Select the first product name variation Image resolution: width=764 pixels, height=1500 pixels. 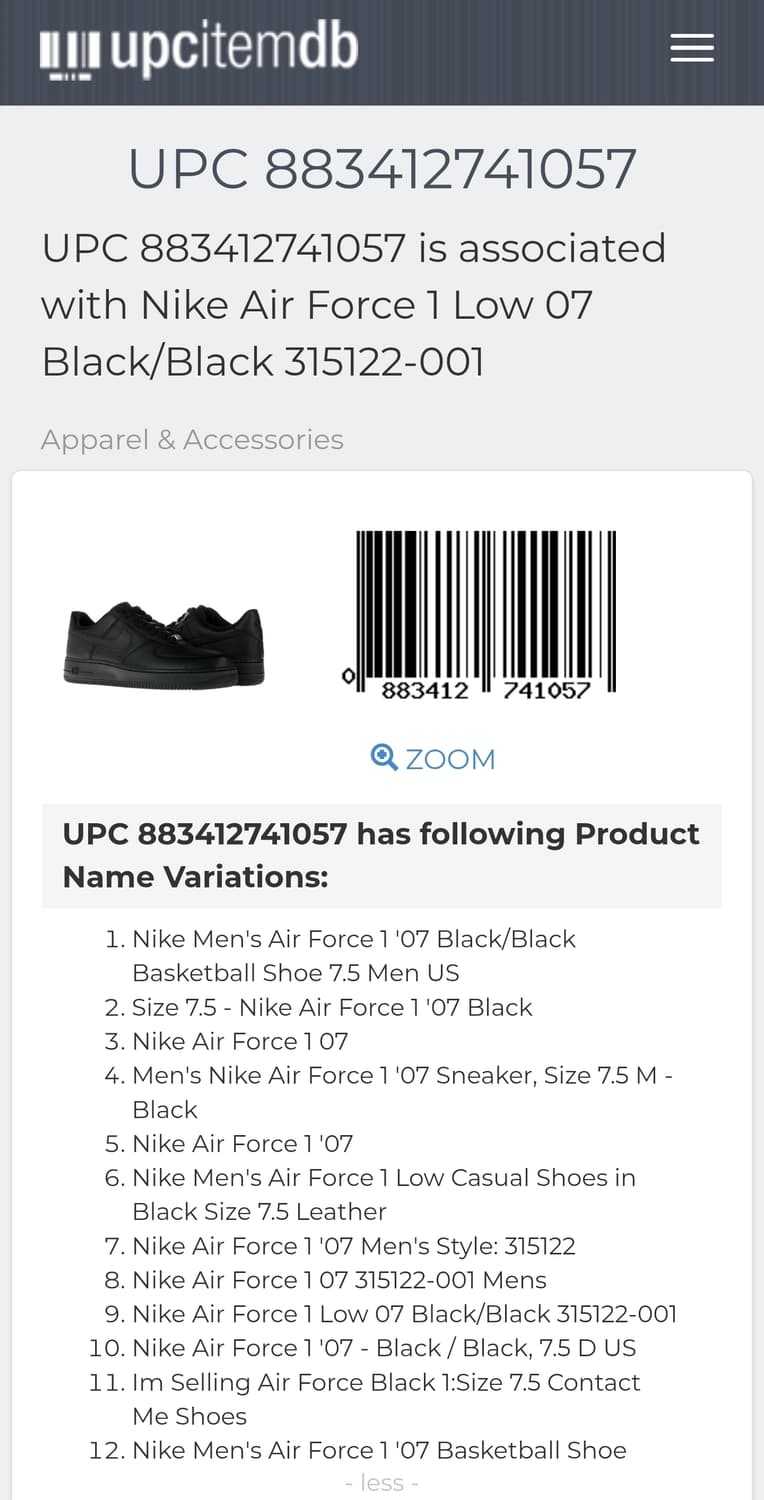[x=354, y=956]
